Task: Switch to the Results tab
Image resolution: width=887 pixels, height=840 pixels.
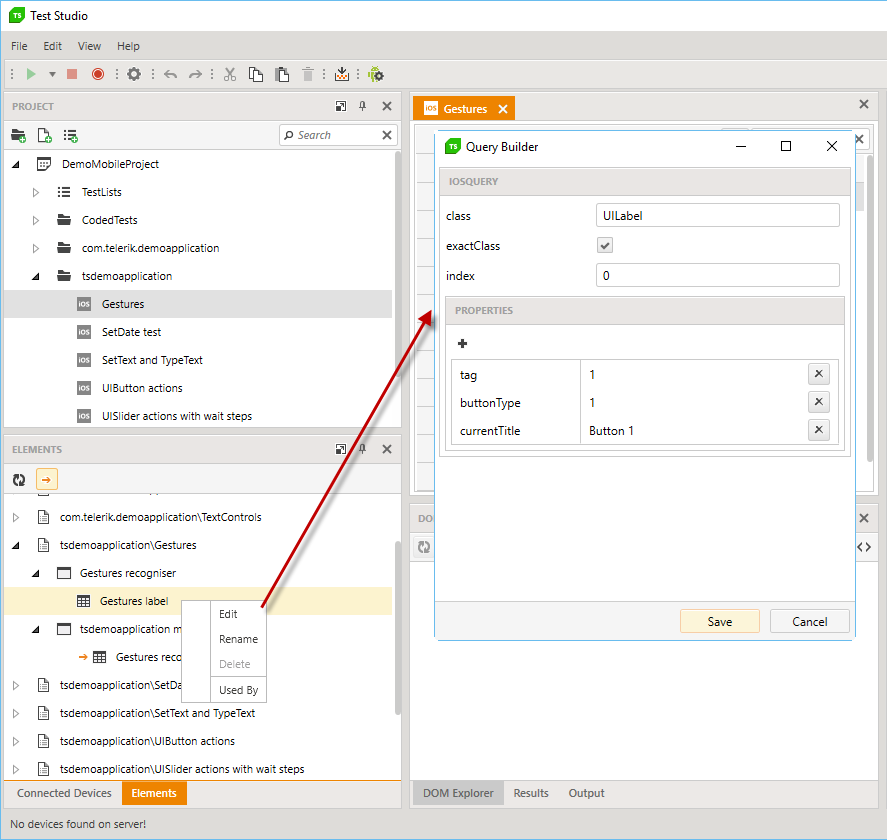Action: pos(531,793)
